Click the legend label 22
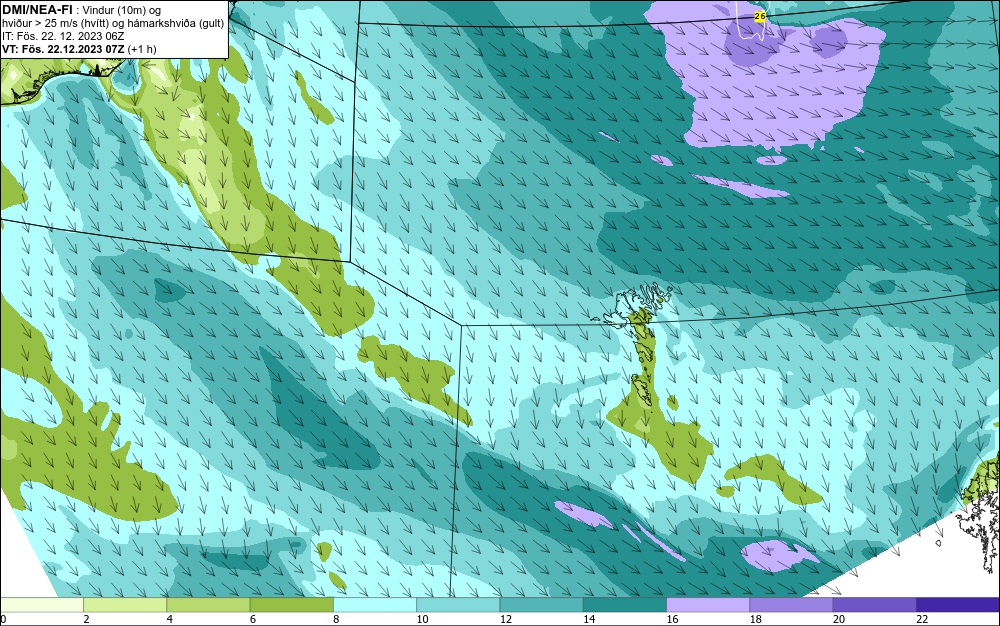Viewport: 1000px width, 626px height. coord(922,619)
